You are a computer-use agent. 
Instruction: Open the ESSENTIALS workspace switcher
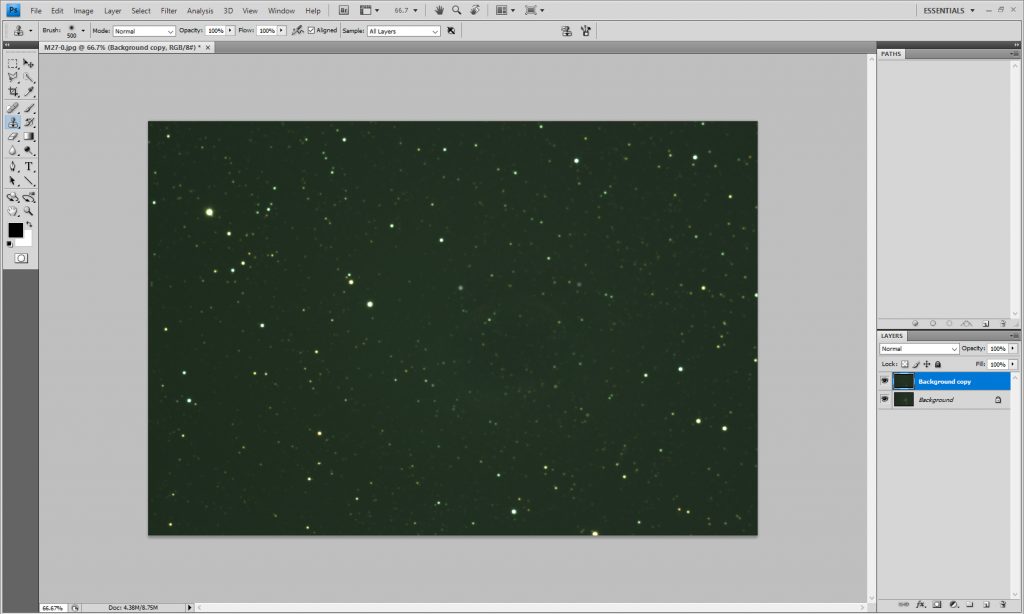949,10
